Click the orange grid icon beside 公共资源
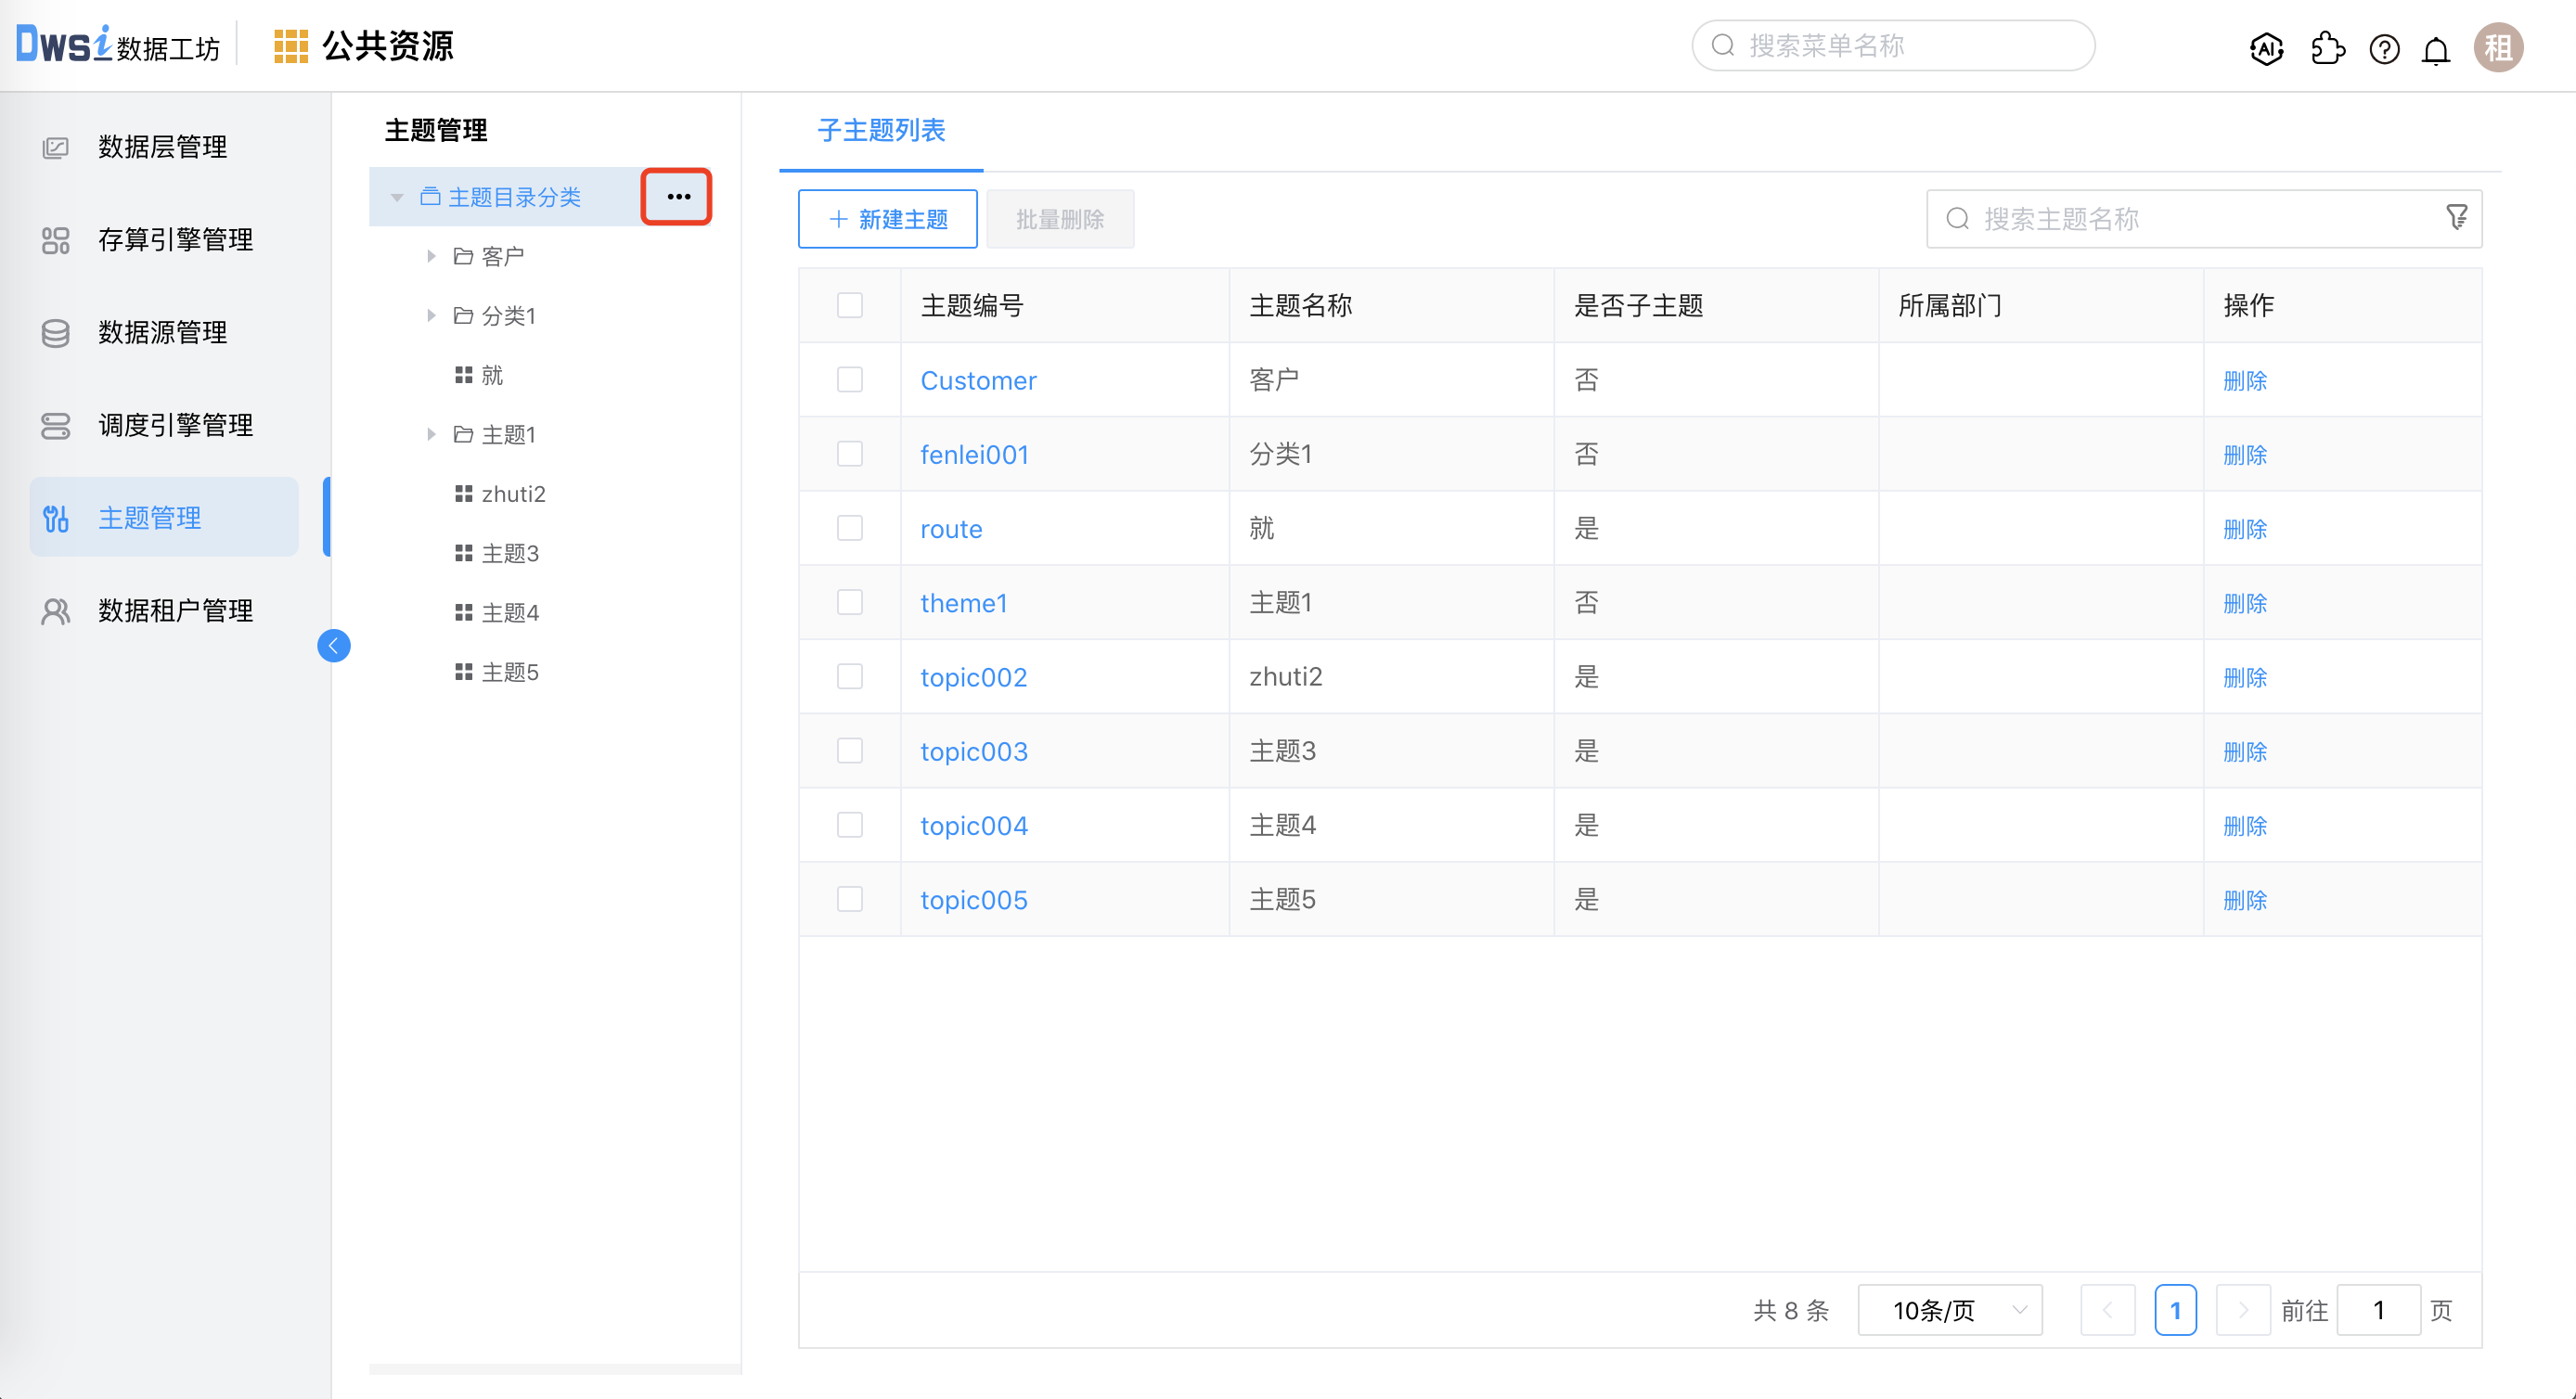Viewport: 2576px width, 1399px height. pyautogui.click(x=290, y=46)
